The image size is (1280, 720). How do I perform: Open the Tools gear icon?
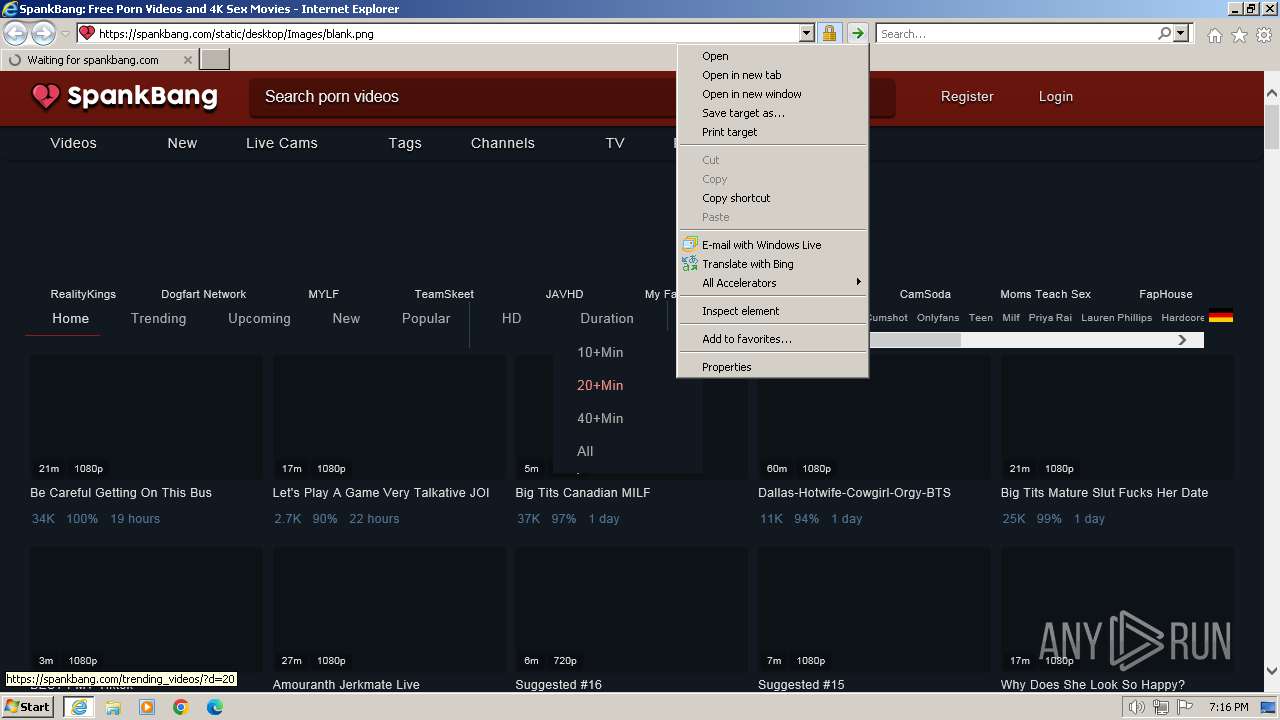click(1264, 35)
